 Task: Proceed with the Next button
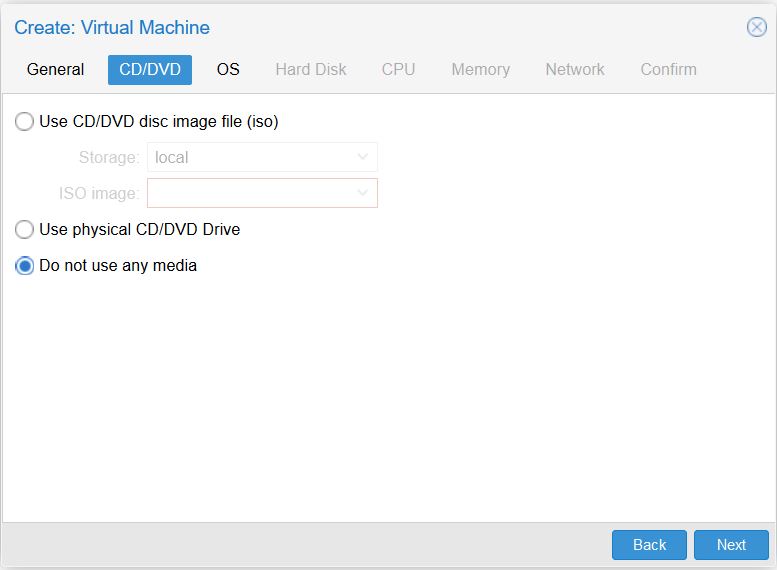731,545
